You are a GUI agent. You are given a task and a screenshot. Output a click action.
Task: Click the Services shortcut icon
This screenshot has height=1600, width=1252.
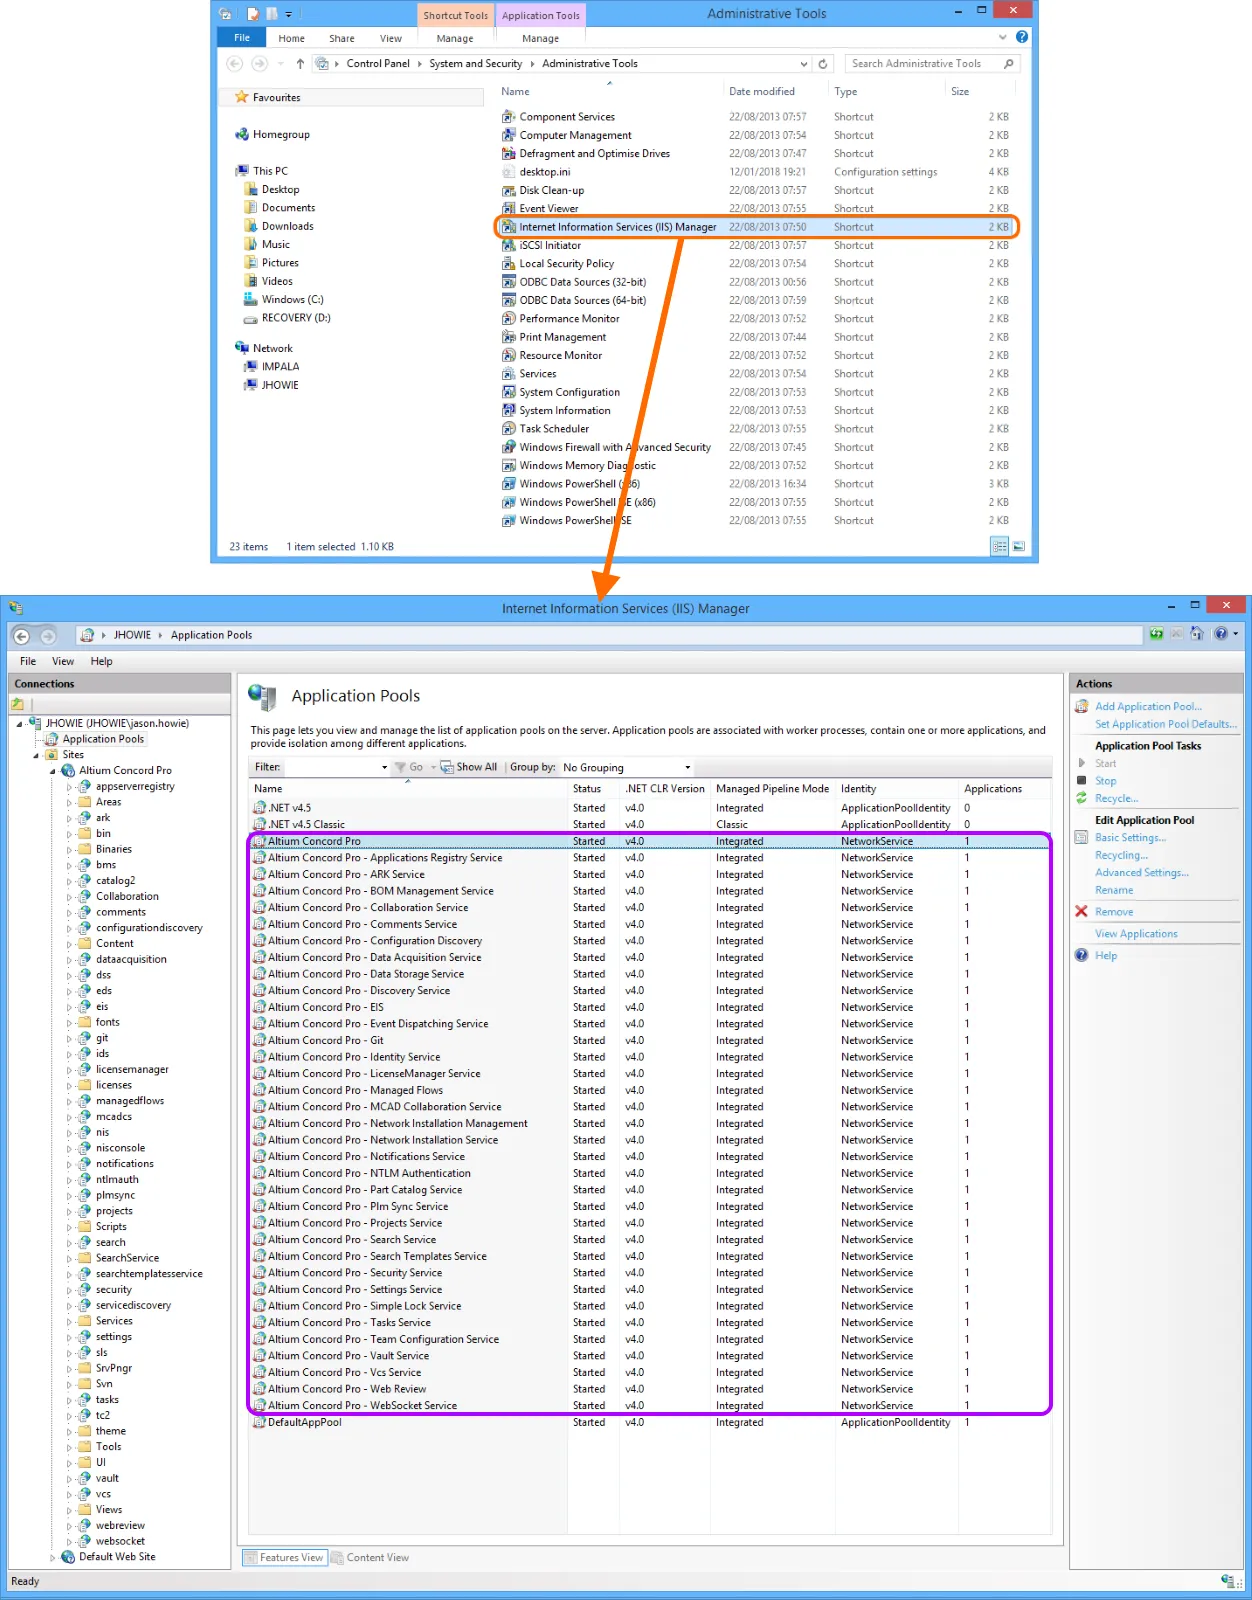pos(508,374)
